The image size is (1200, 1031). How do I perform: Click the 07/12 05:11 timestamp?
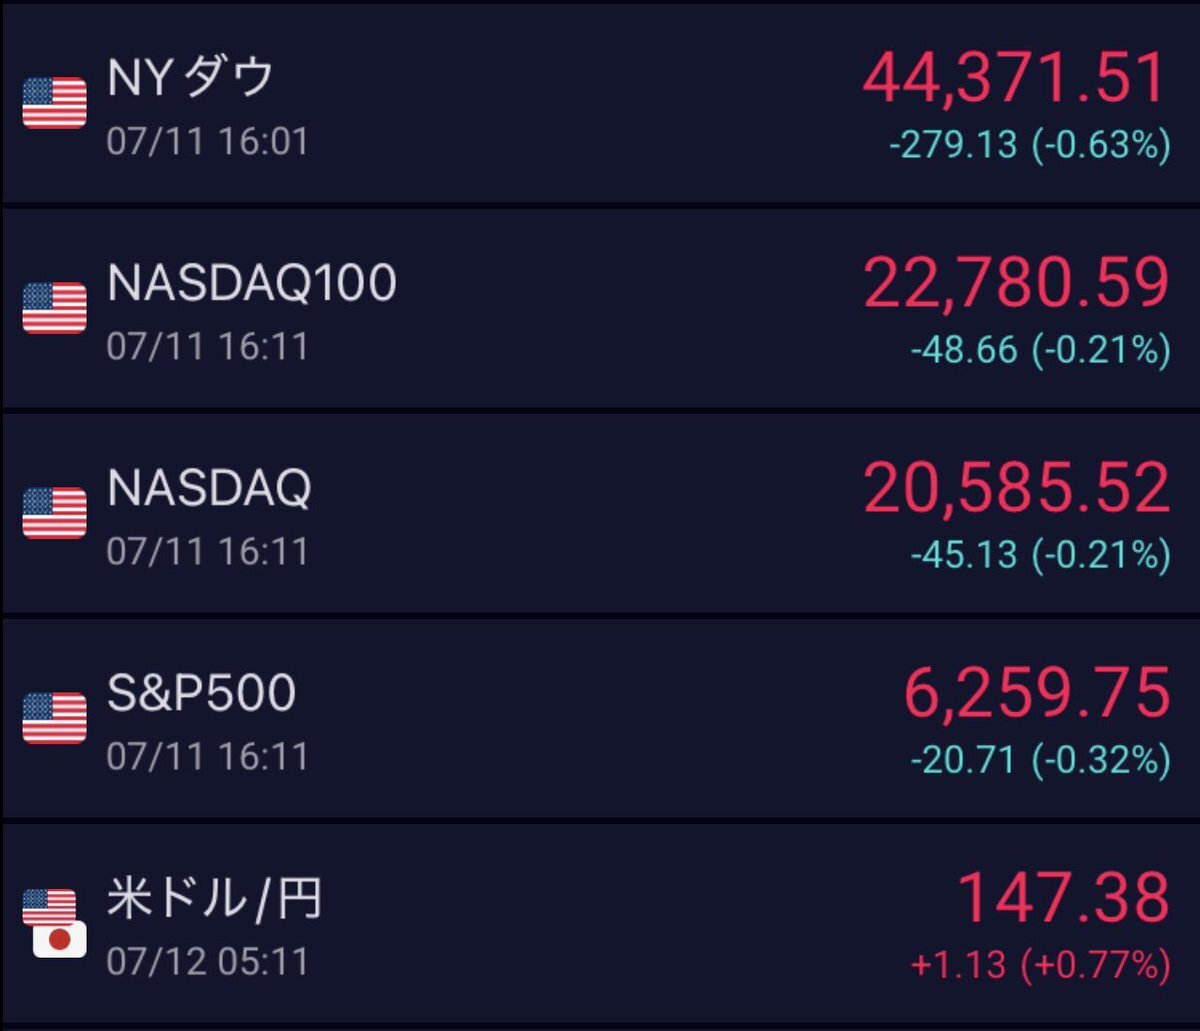pos(207,961)
